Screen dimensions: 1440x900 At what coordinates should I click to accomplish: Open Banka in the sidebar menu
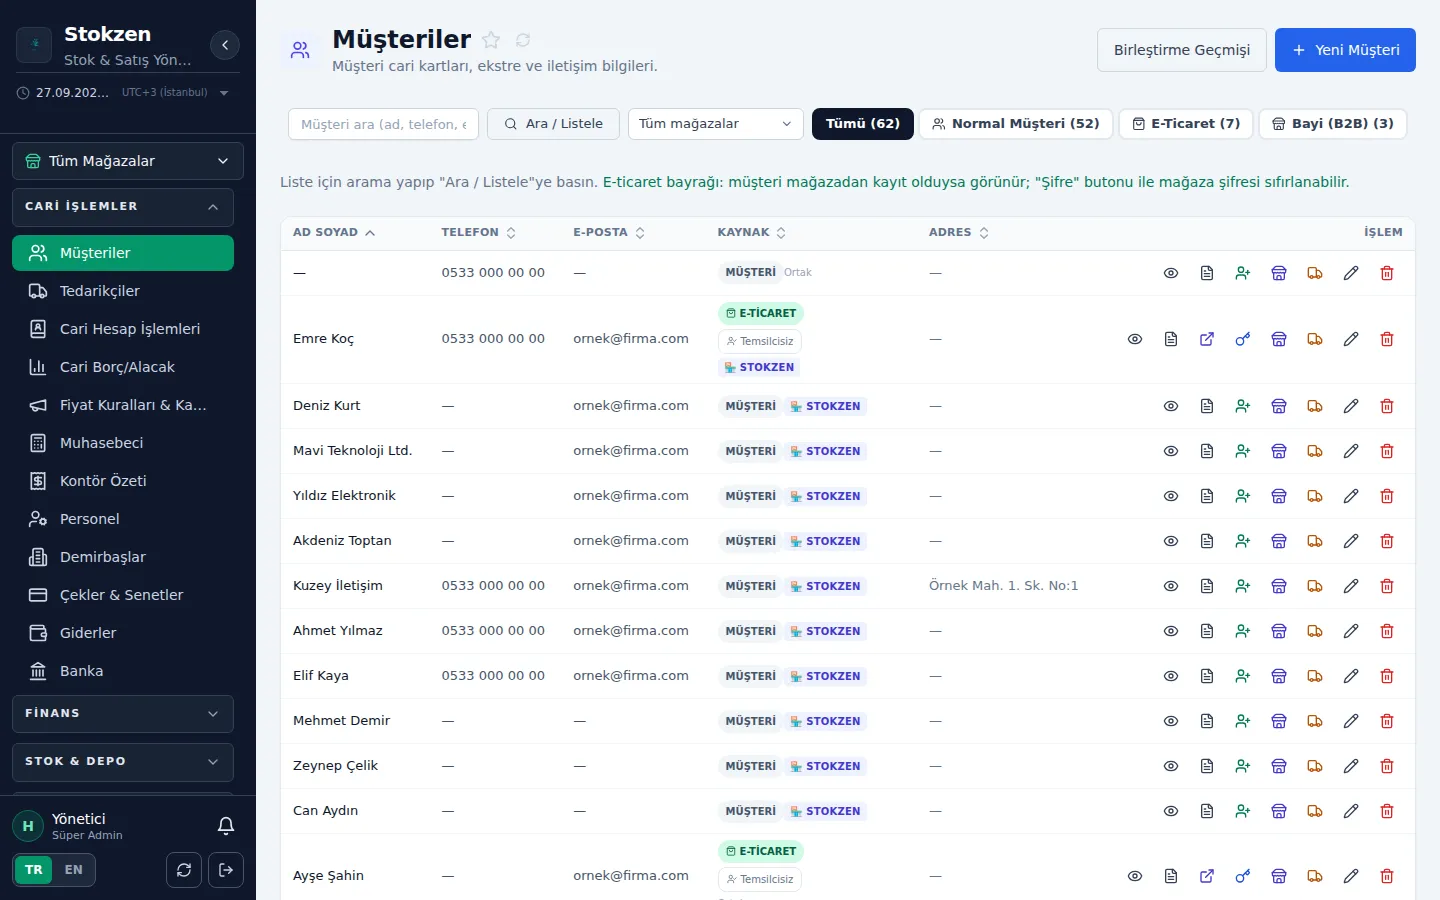coord(123,671)
